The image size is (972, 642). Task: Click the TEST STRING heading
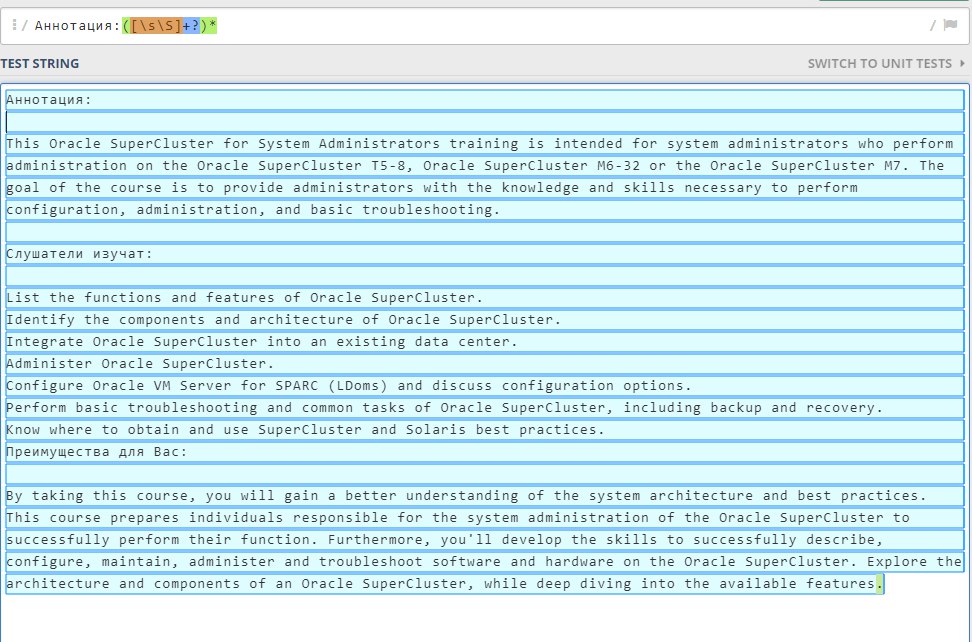[40, 63]
